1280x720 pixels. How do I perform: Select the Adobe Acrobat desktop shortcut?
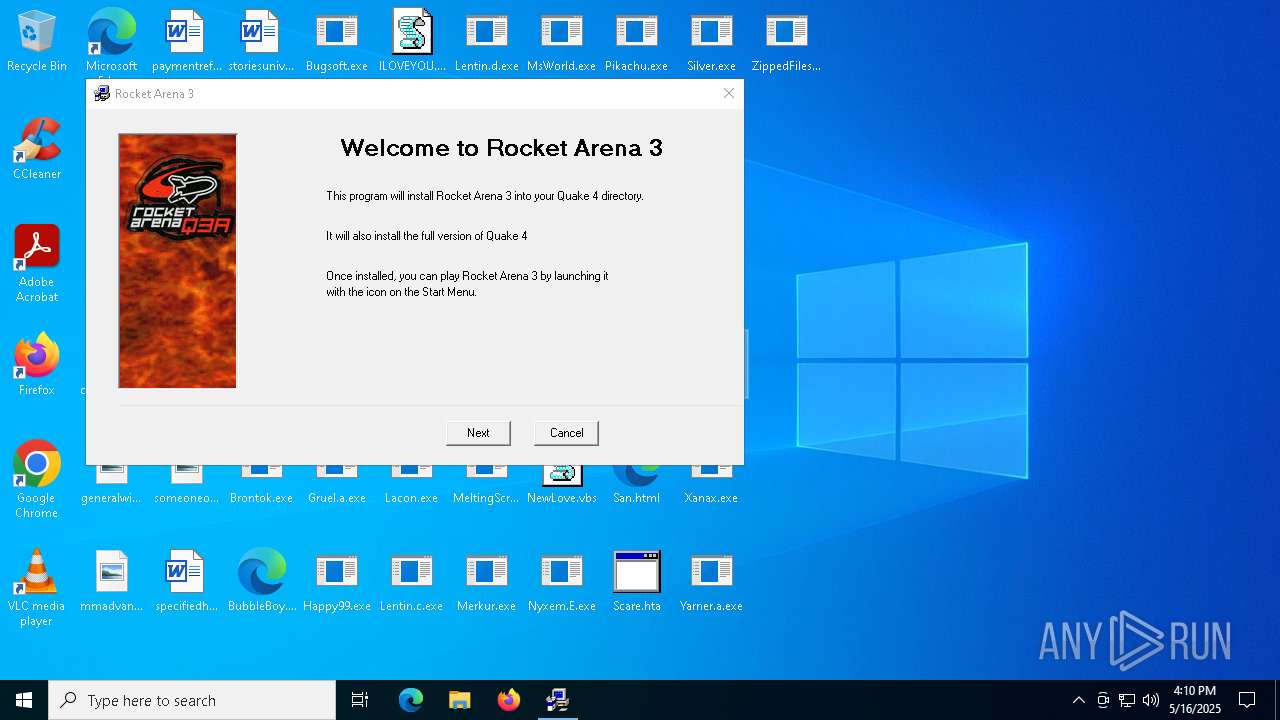click(x=37, y=264)
